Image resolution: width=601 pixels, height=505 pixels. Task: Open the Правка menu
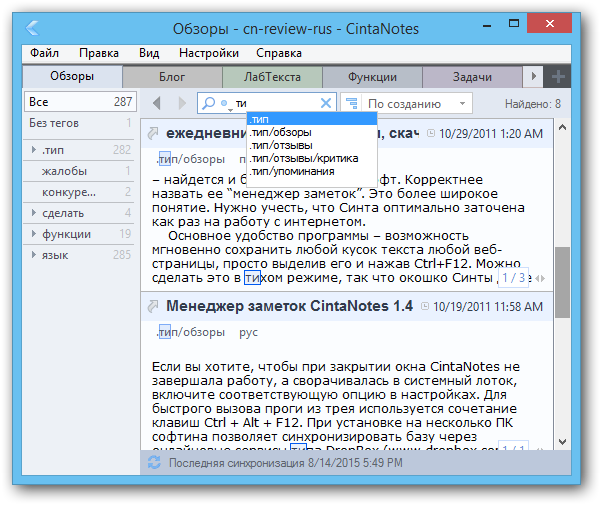[99, 53]
